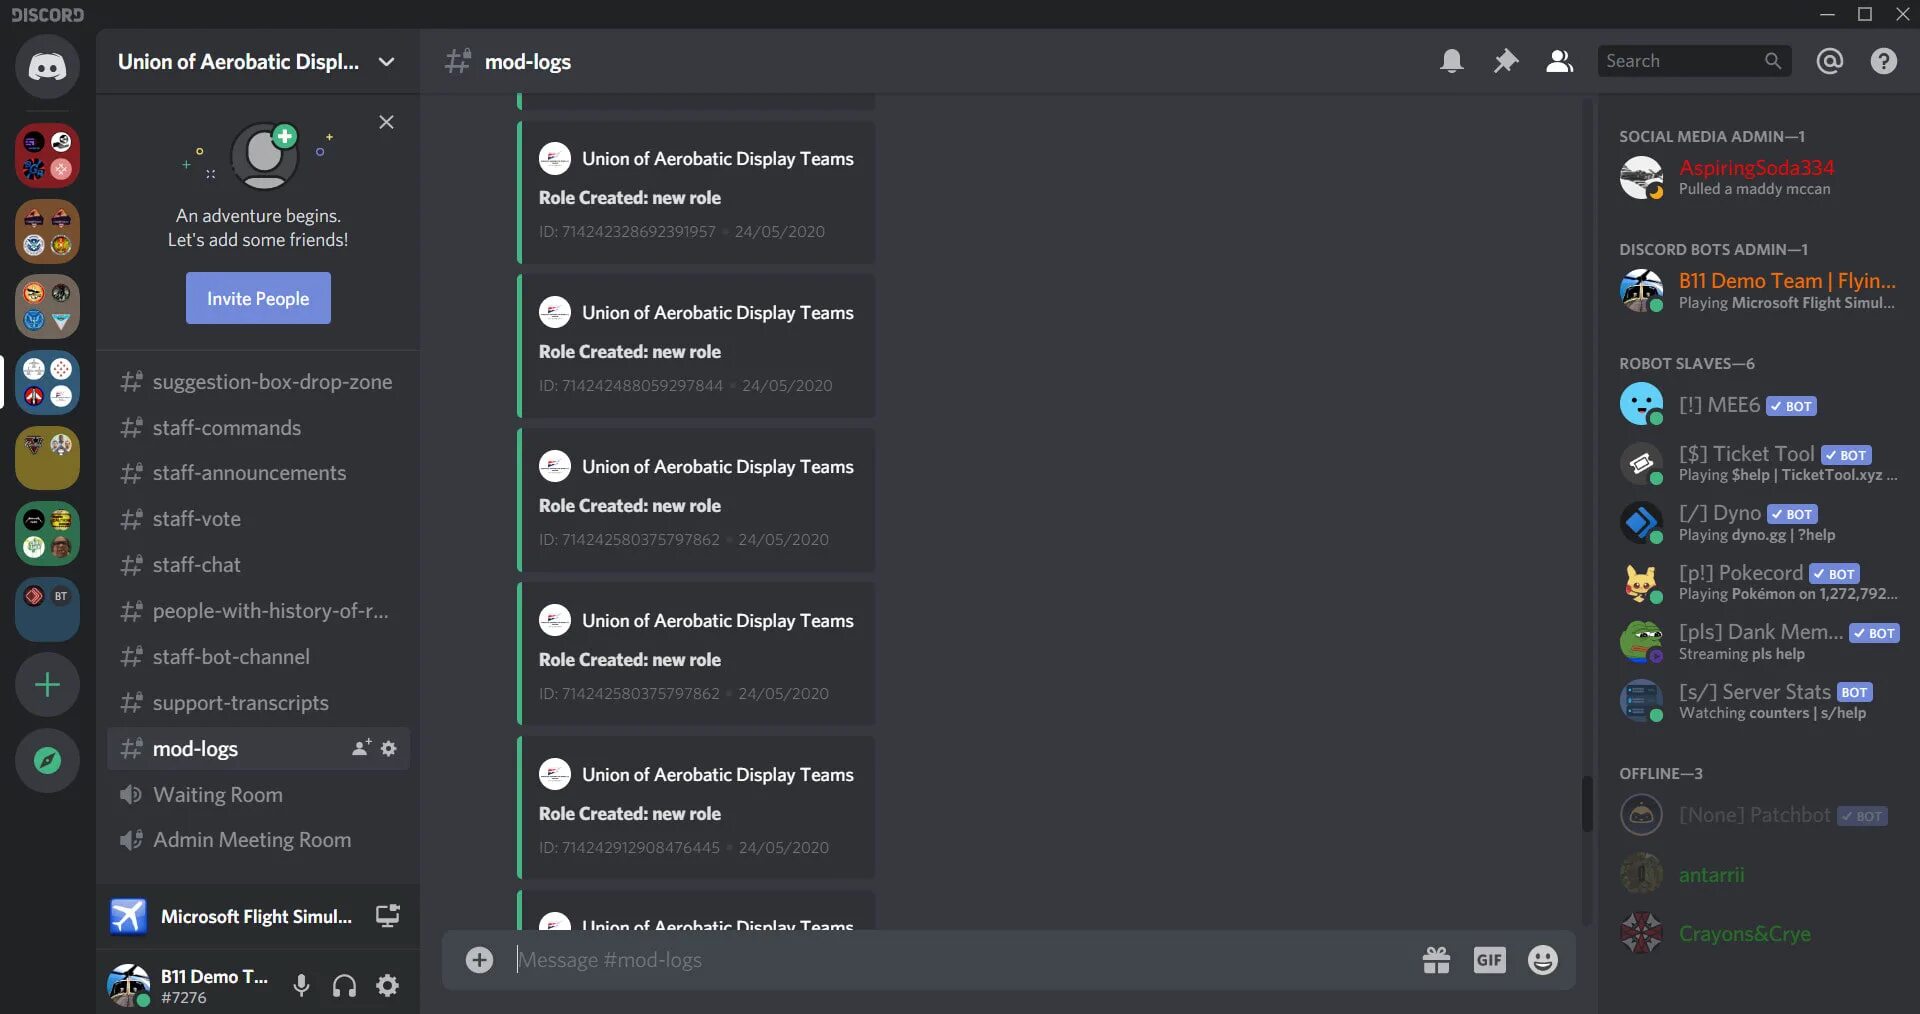
Task: Open user settings gear
Action: 387,986
